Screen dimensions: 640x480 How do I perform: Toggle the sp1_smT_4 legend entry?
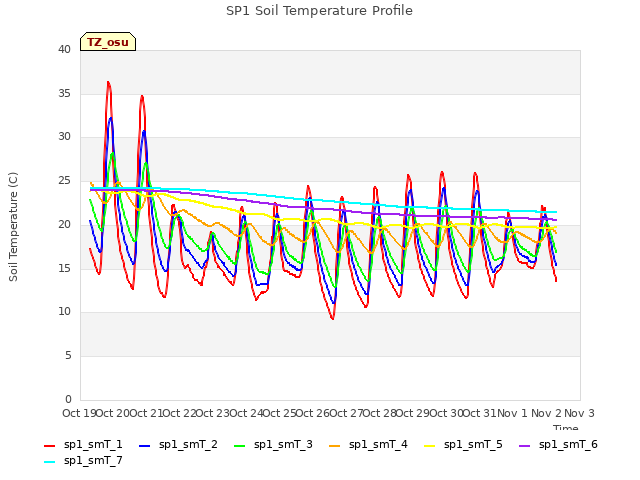tap(368, 444)
